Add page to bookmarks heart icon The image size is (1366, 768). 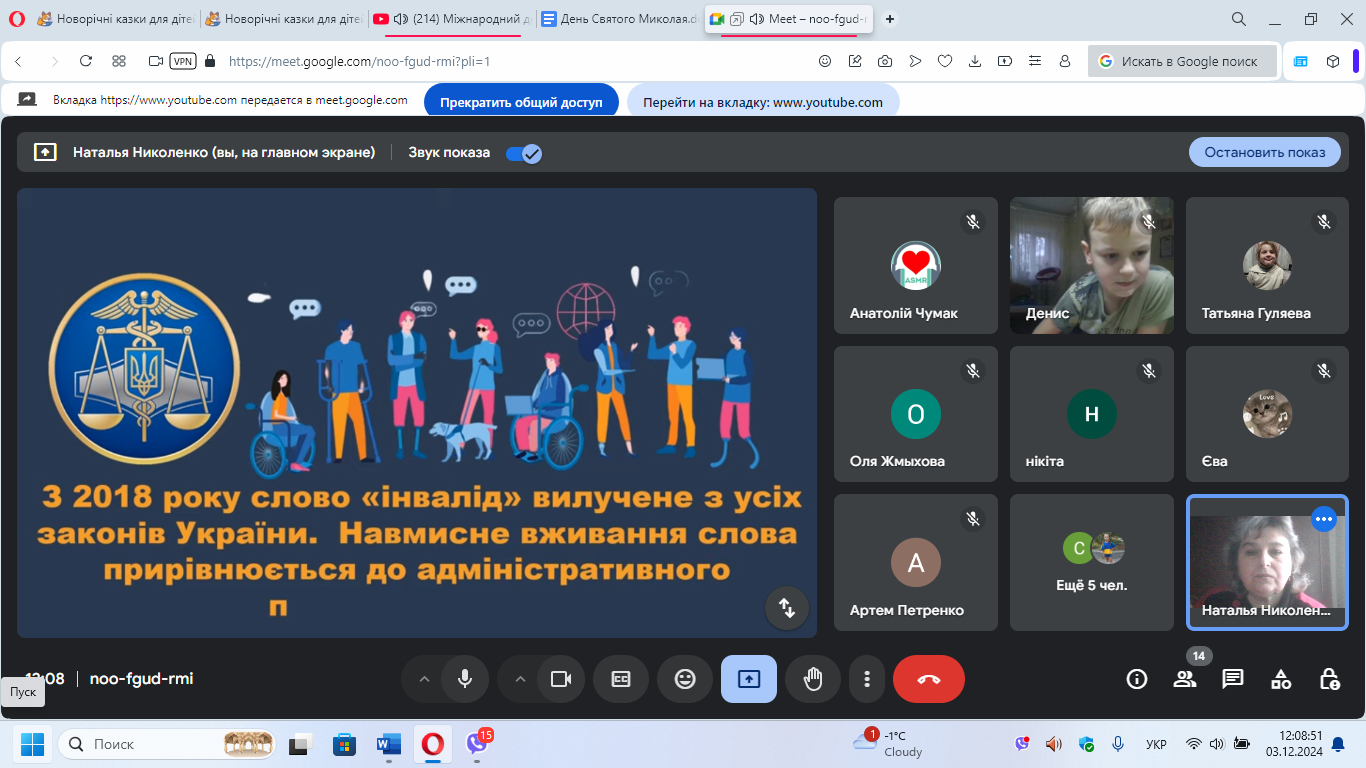coord(944,61)
